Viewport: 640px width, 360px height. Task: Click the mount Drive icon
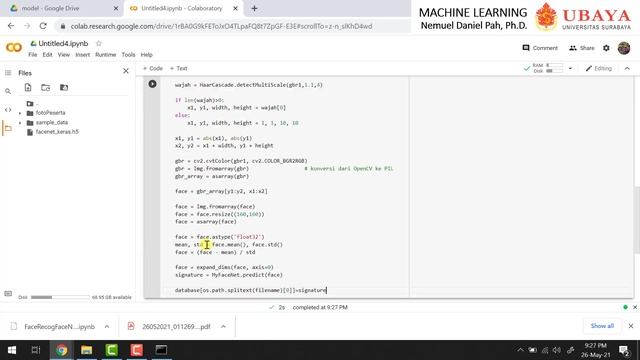(64, 87)
